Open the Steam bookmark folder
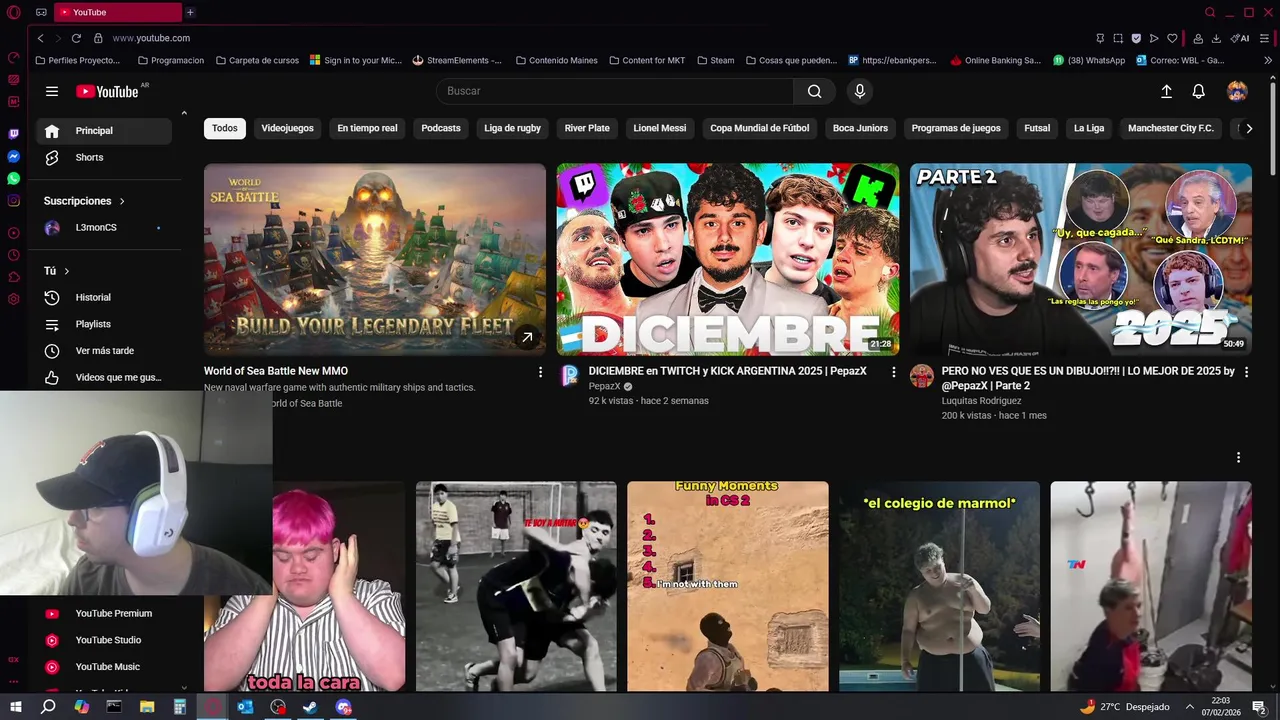 coord(715,60)
